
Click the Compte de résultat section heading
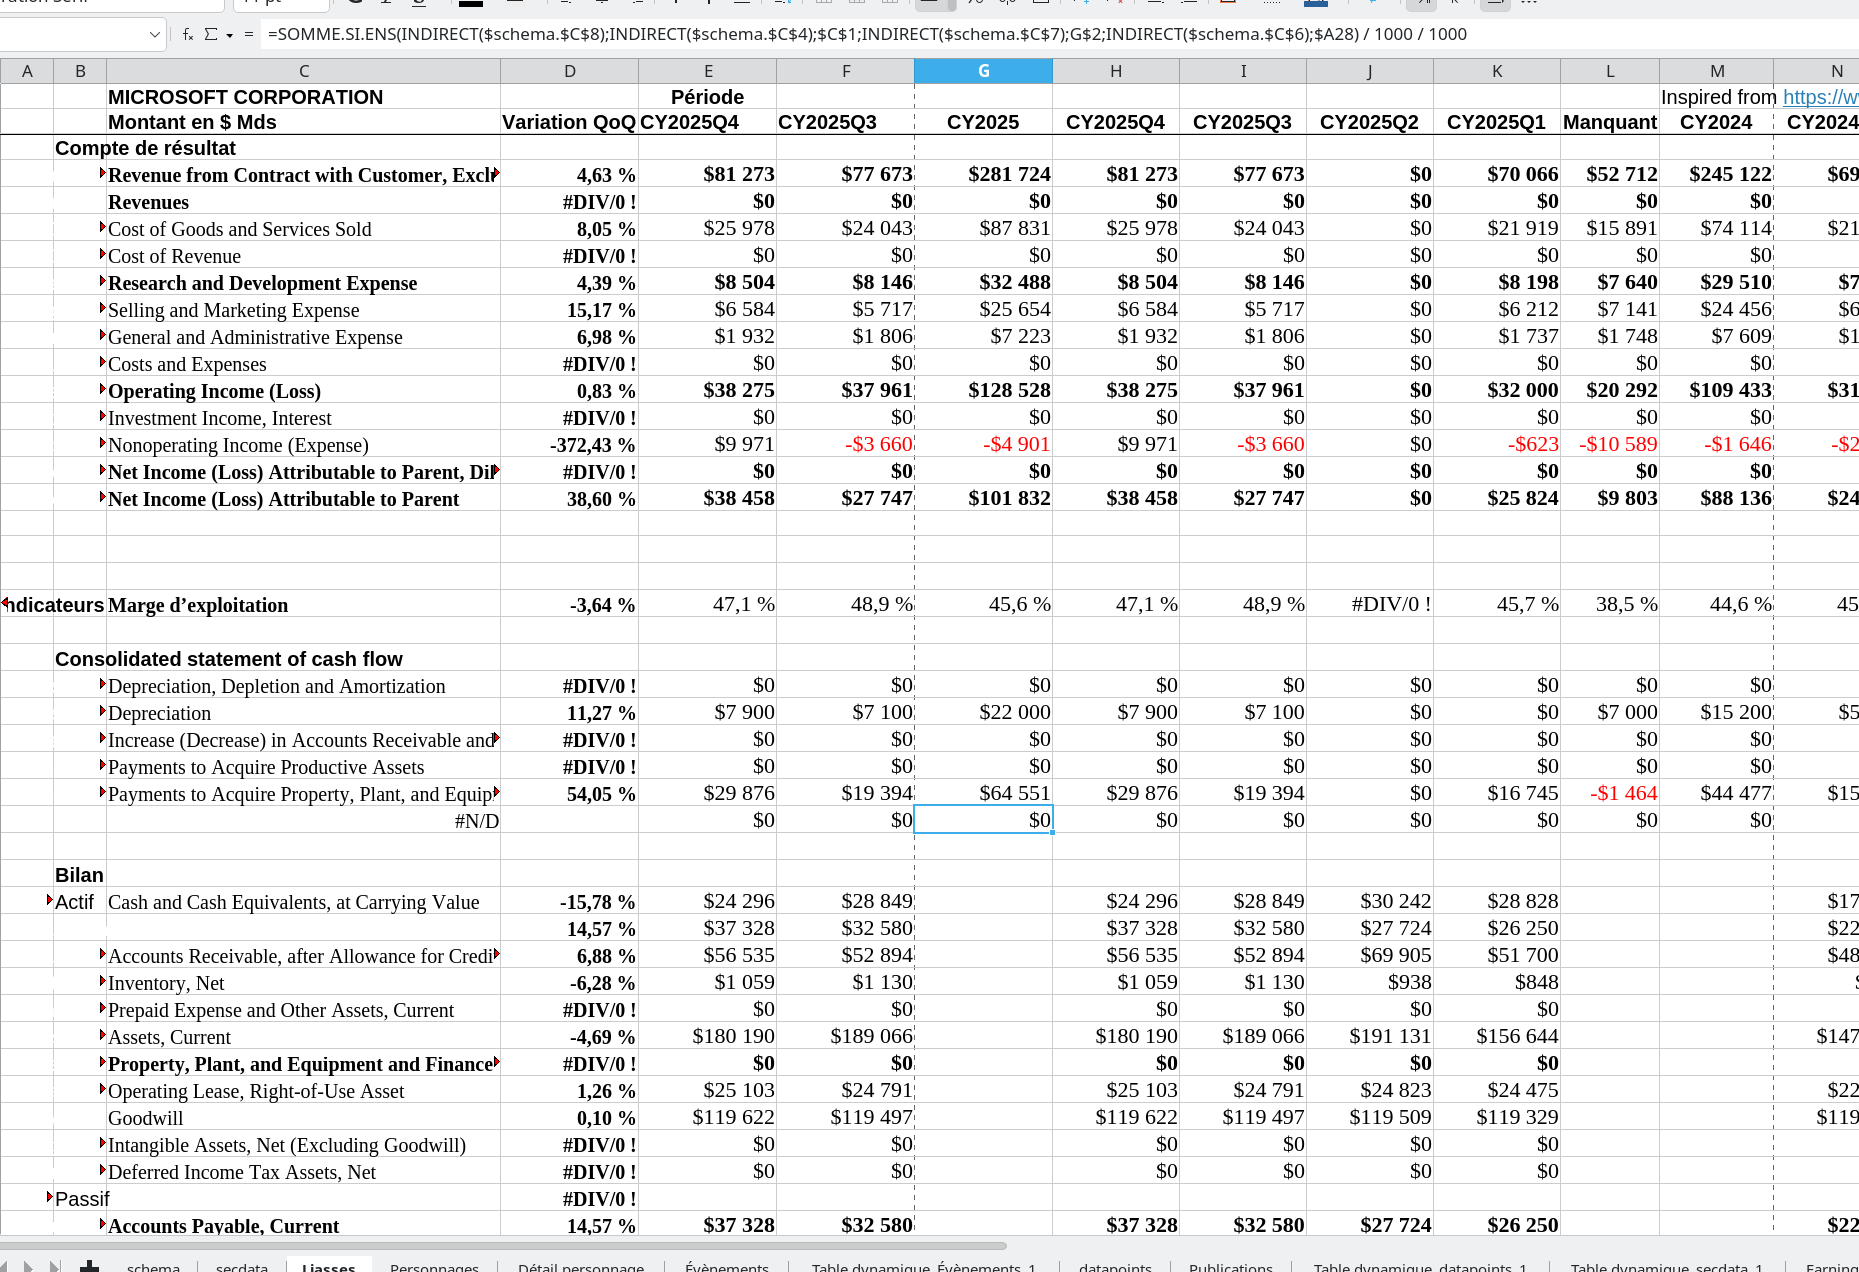click(145, 148)
